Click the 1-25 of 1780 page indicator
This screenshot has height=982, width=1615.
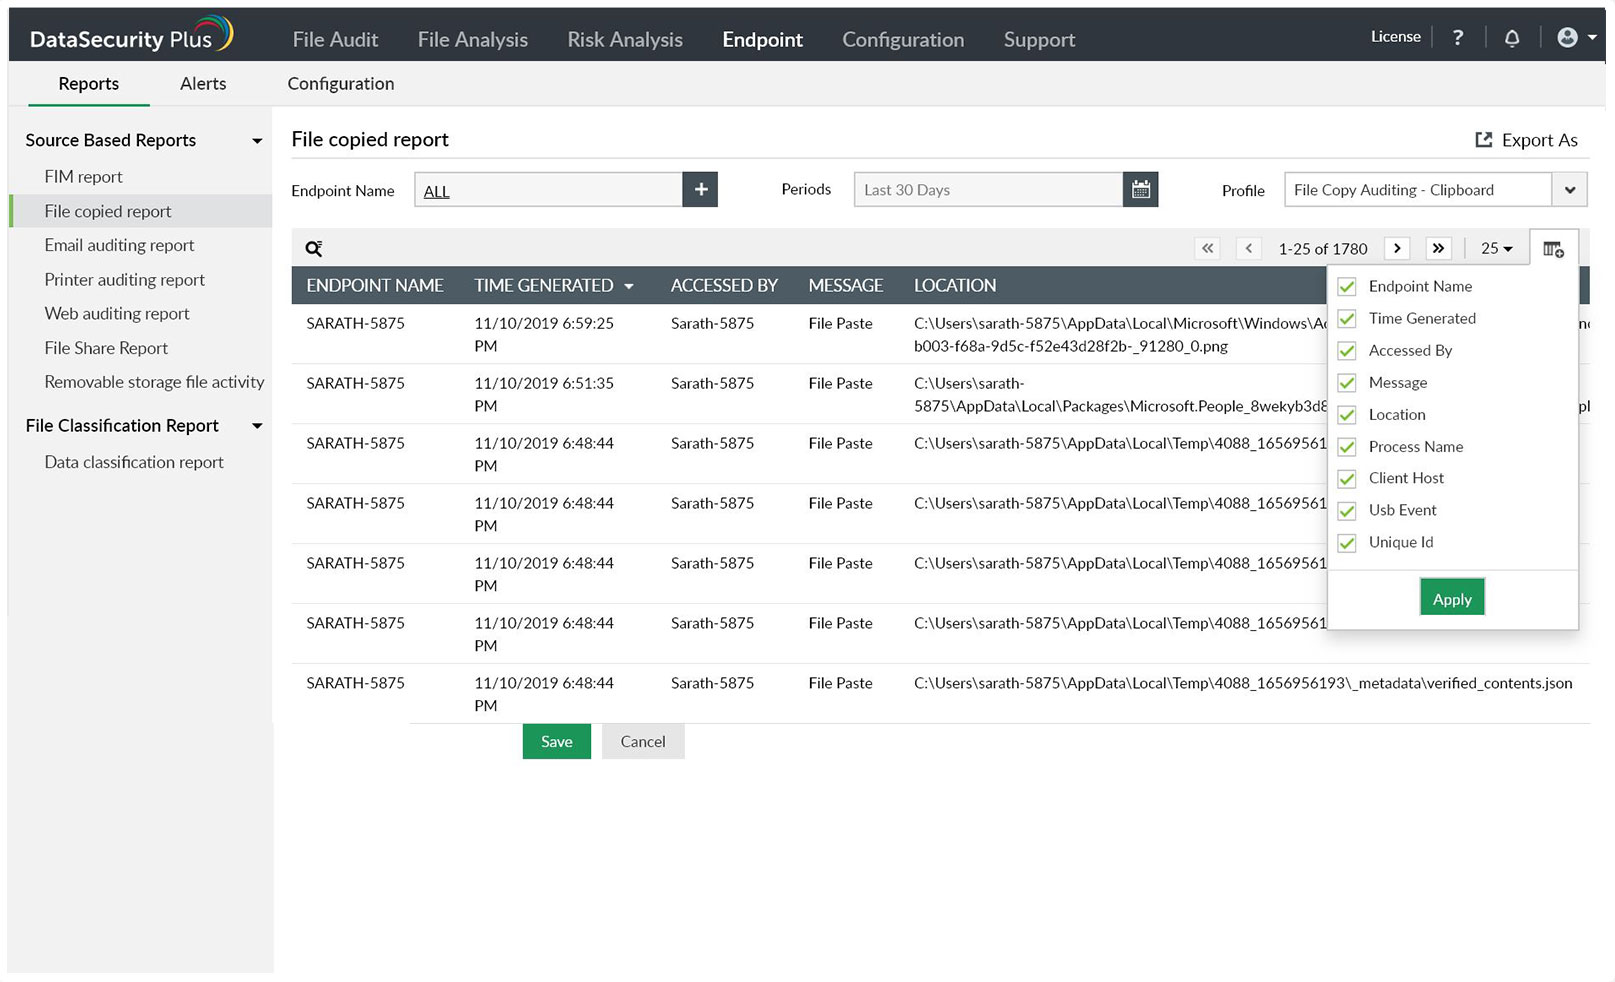pyautogui.click(x=1323, y=249)
